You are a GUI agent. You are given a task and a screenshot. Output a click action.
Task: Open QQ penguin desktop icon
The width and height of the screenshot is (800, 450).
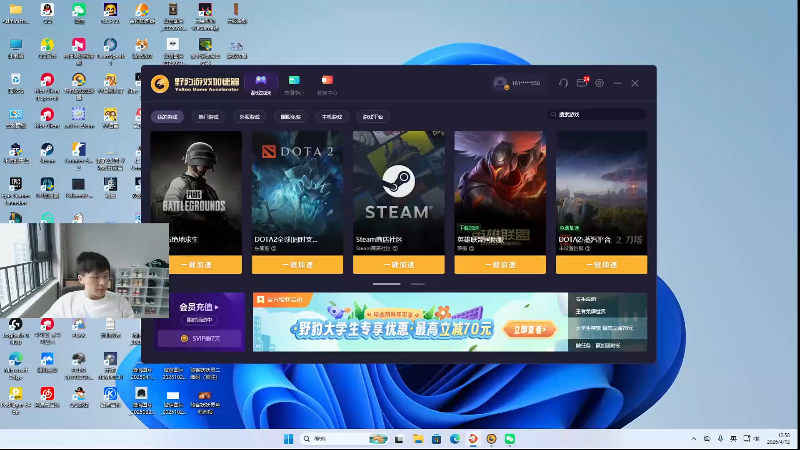pyautogui.click(x=47, y=14)
